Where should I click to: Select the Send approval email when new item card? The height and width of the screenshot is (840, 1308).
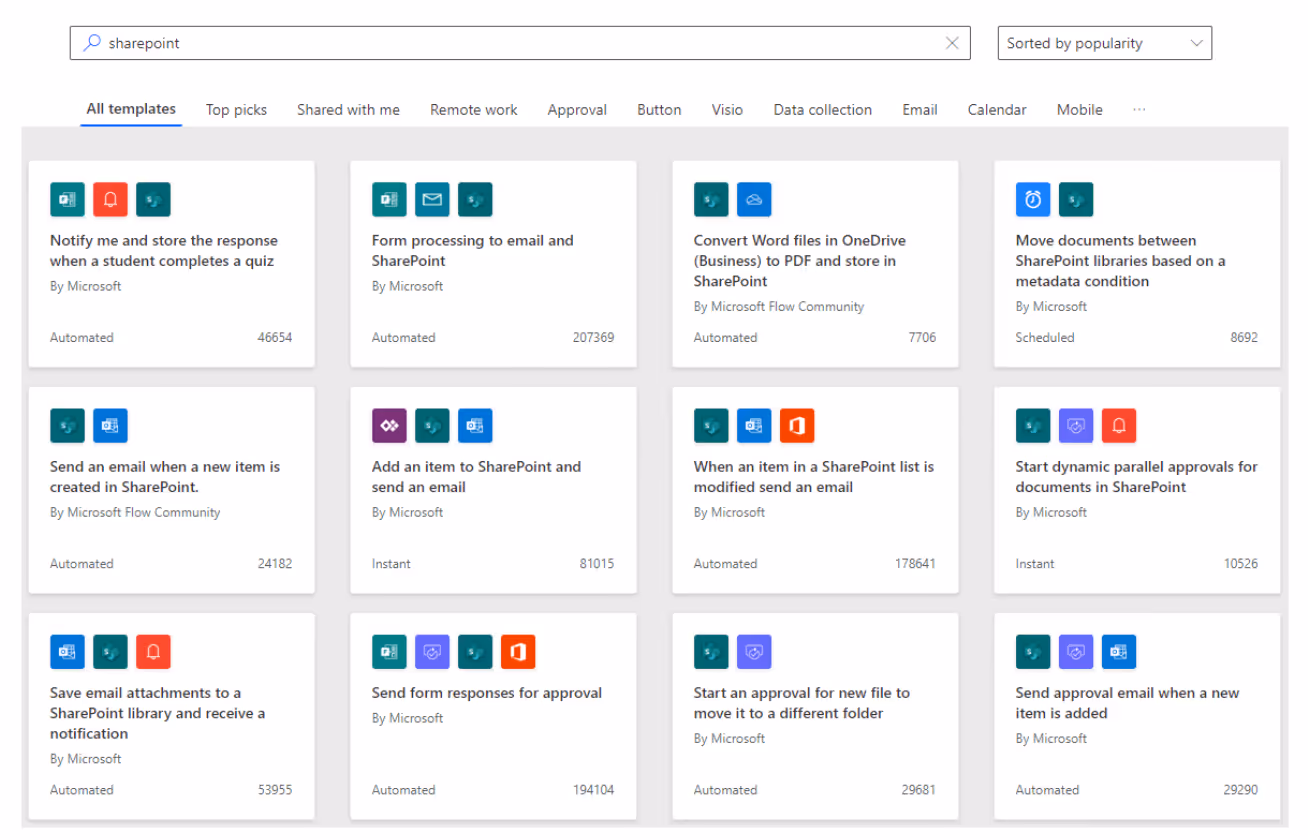pyautogui.click(x=1137, y=716)
